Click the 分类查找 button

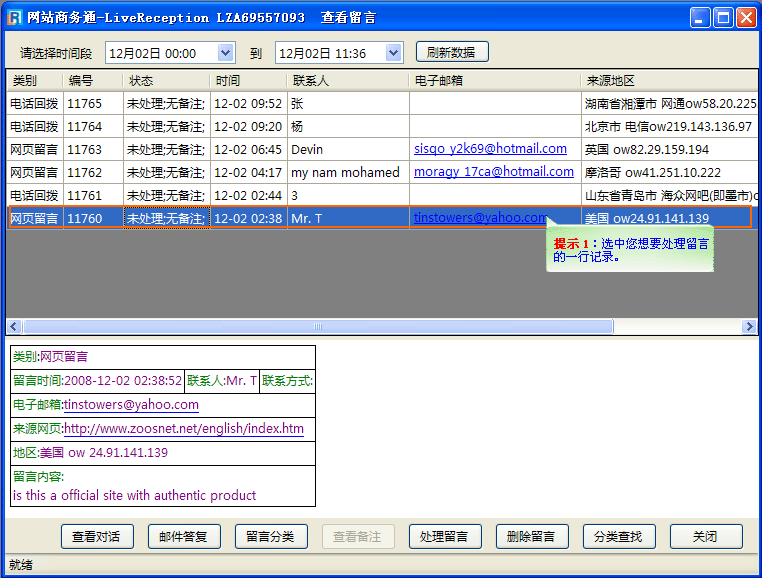(619, 537)
